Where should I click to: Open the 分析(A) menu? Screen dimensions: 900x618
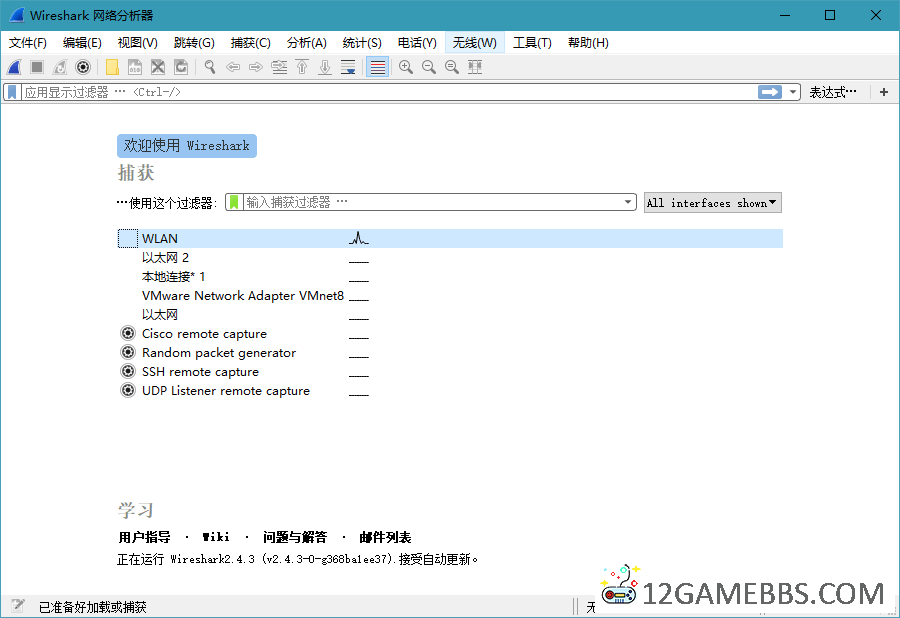(307, 42)
